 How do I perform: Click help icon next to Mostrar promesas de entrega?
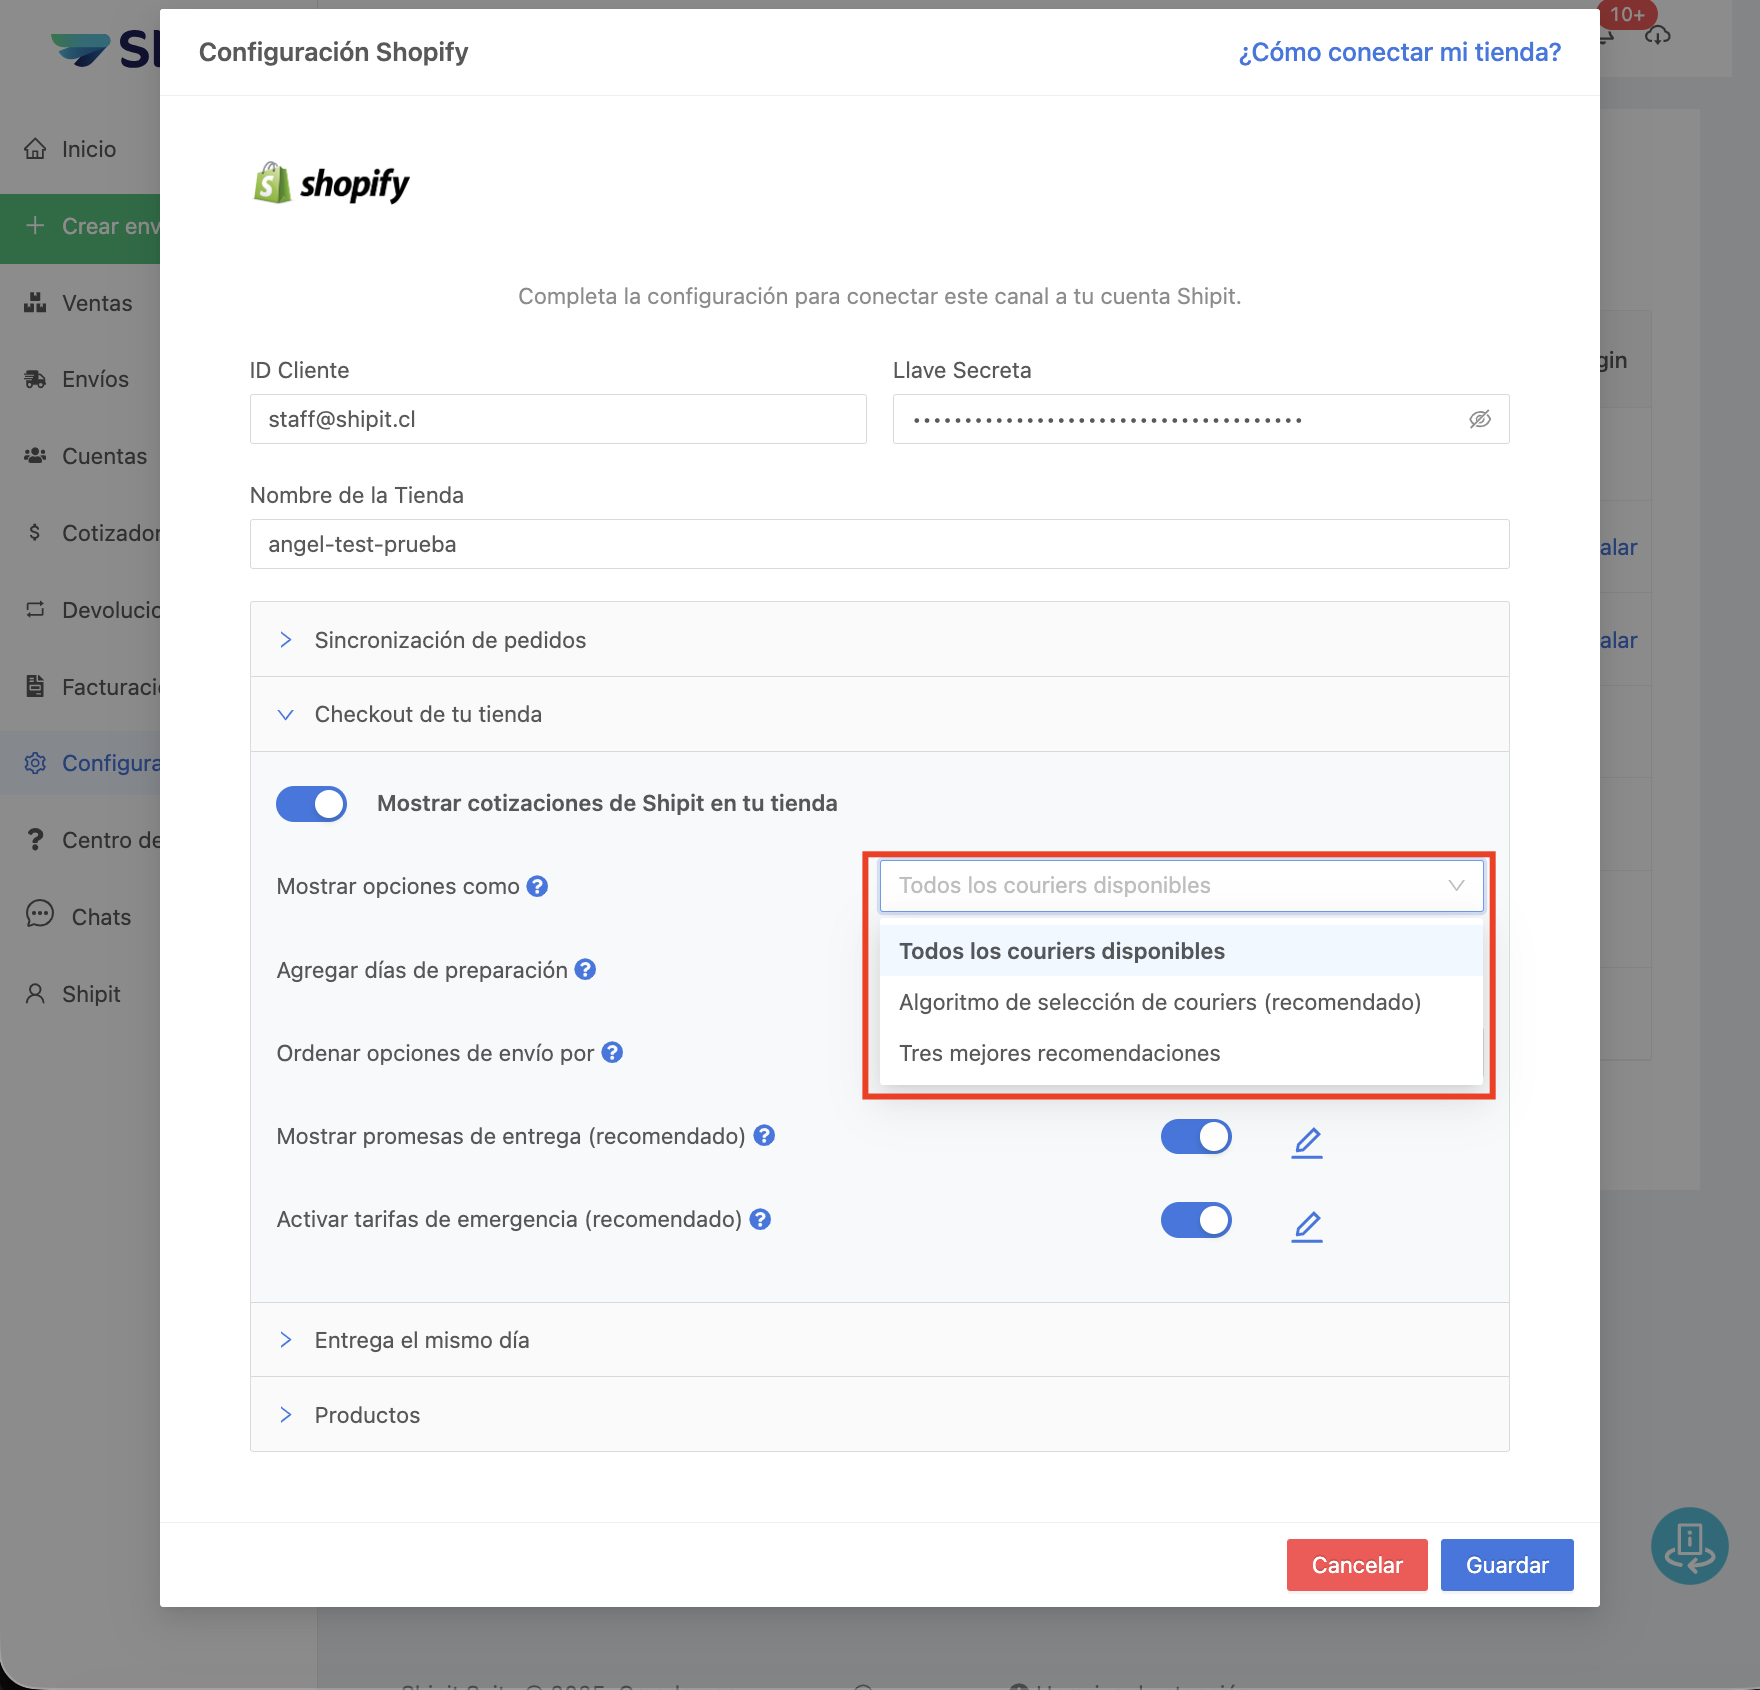(764, 1135)
